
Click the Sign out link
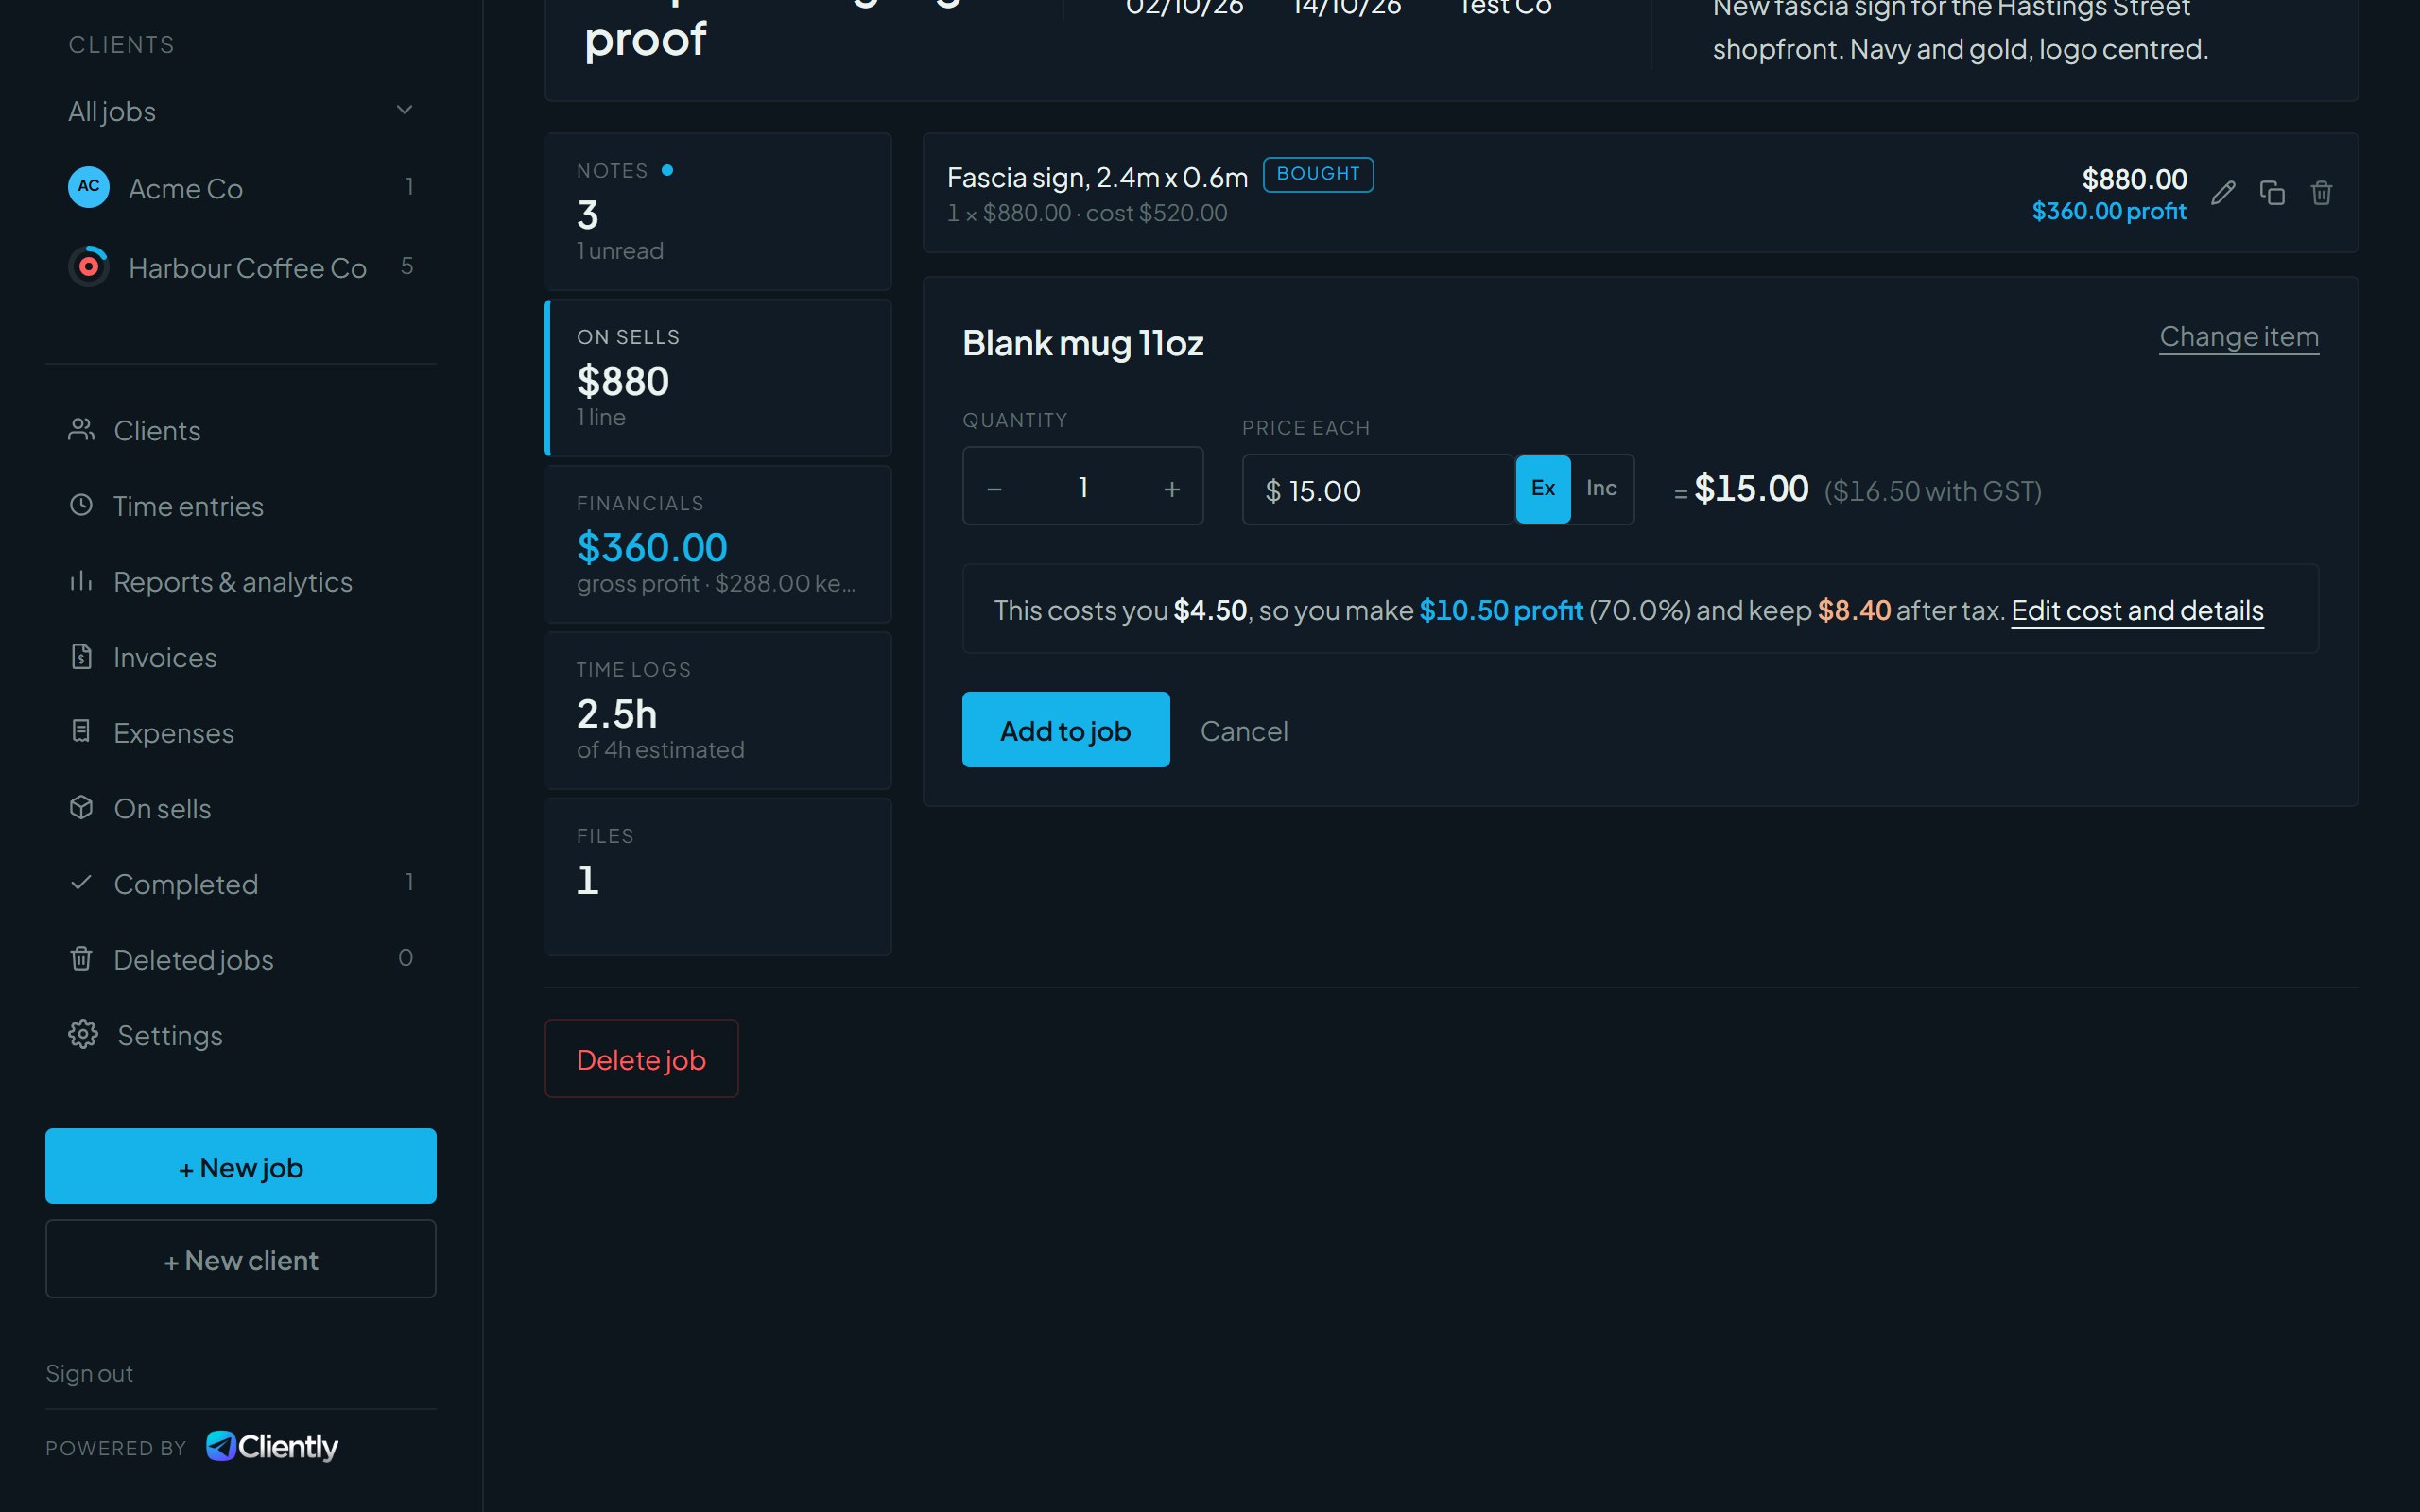pyautogui.click(x=89, y=1373)
